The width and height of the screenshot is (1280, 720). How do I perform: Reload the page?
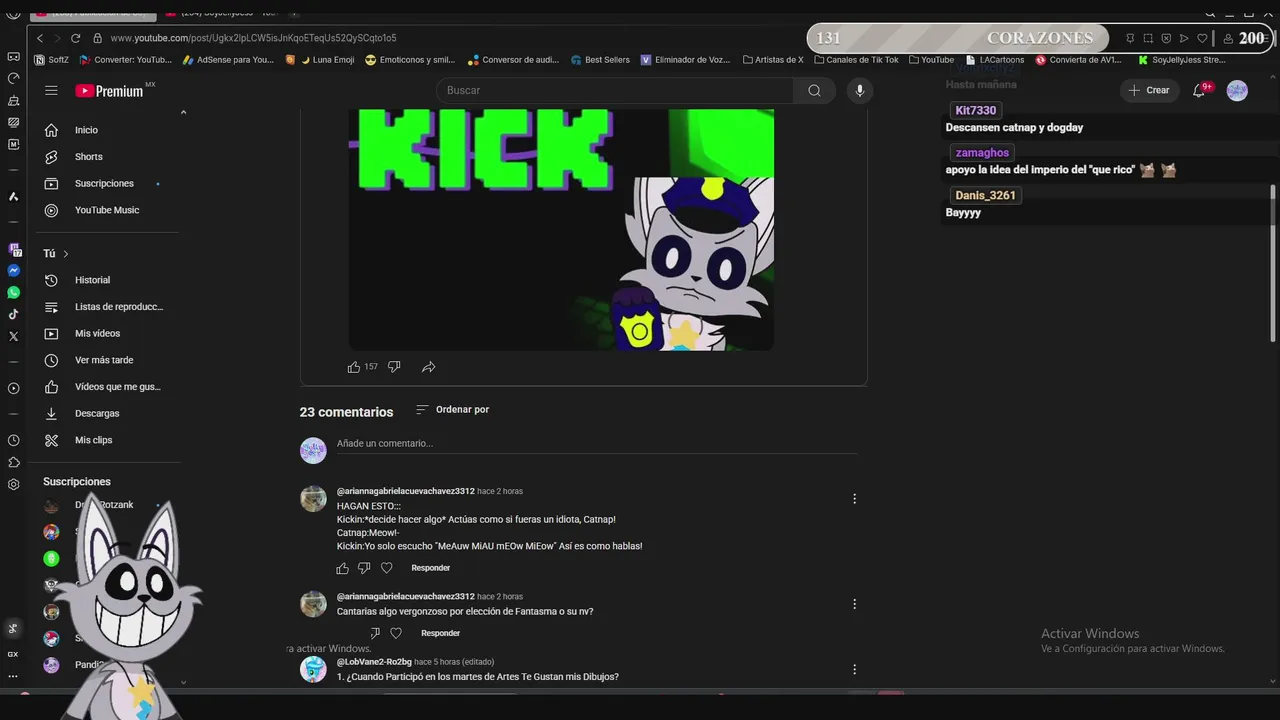click(75, 38)
